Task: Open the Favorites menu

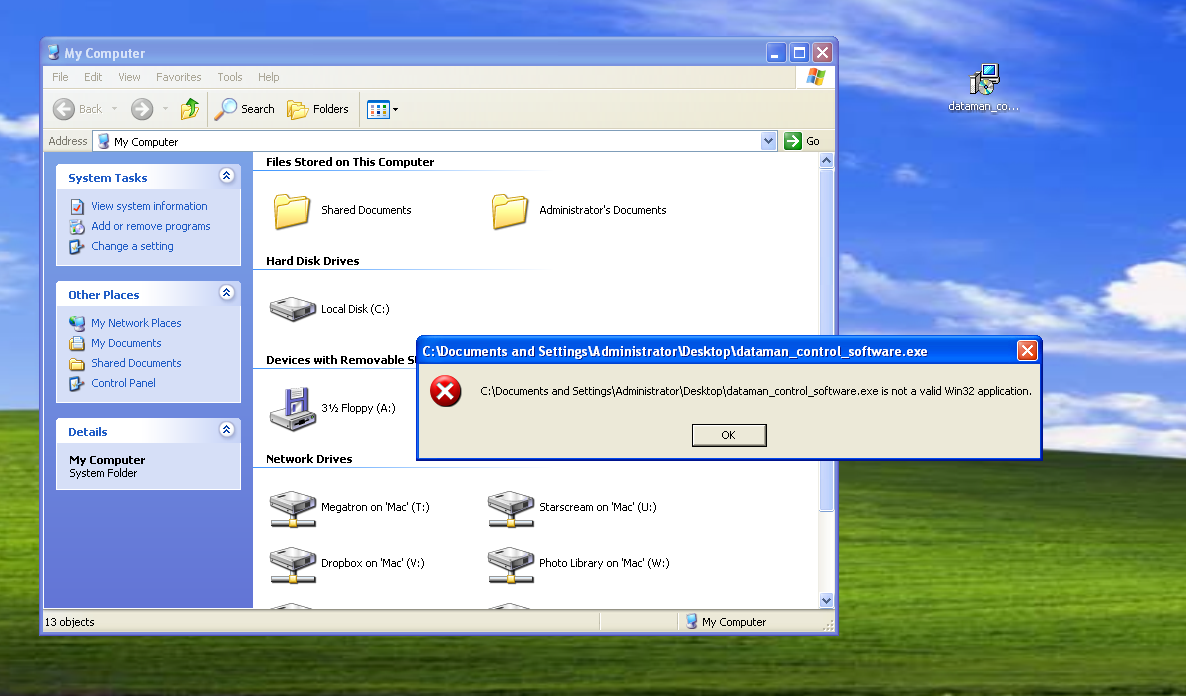Action: (x=178, y=77)
